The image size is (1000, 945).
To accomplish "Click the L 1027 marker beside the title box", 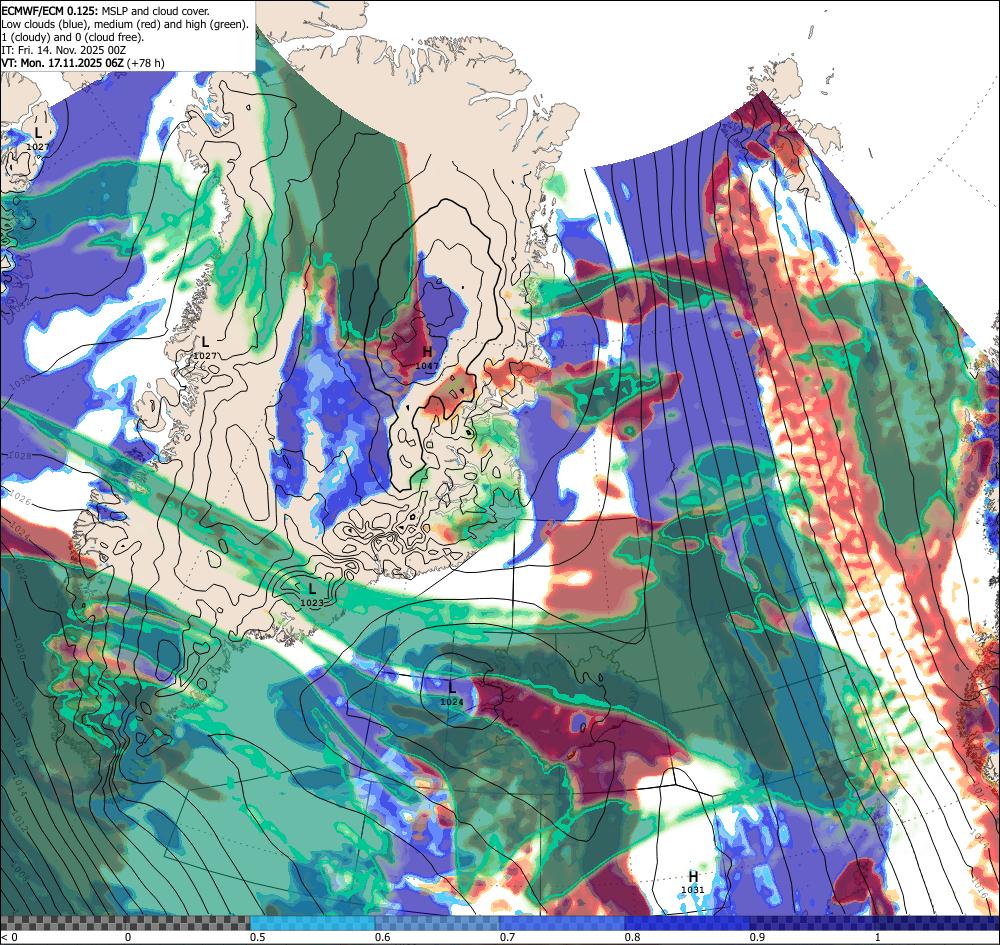I will point(38,139).
